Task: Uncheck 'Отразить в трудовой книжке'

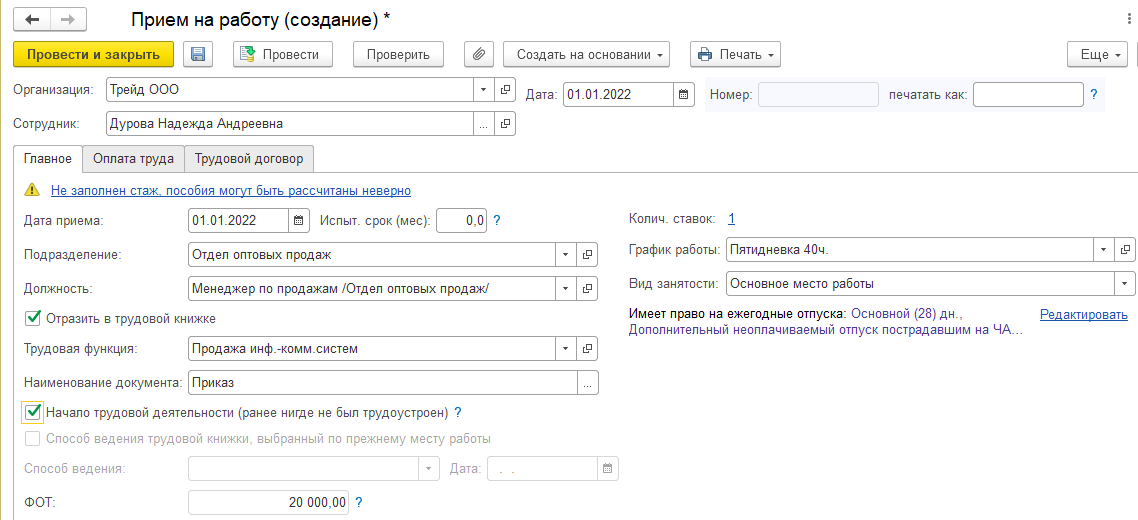Action: (33, 319)
